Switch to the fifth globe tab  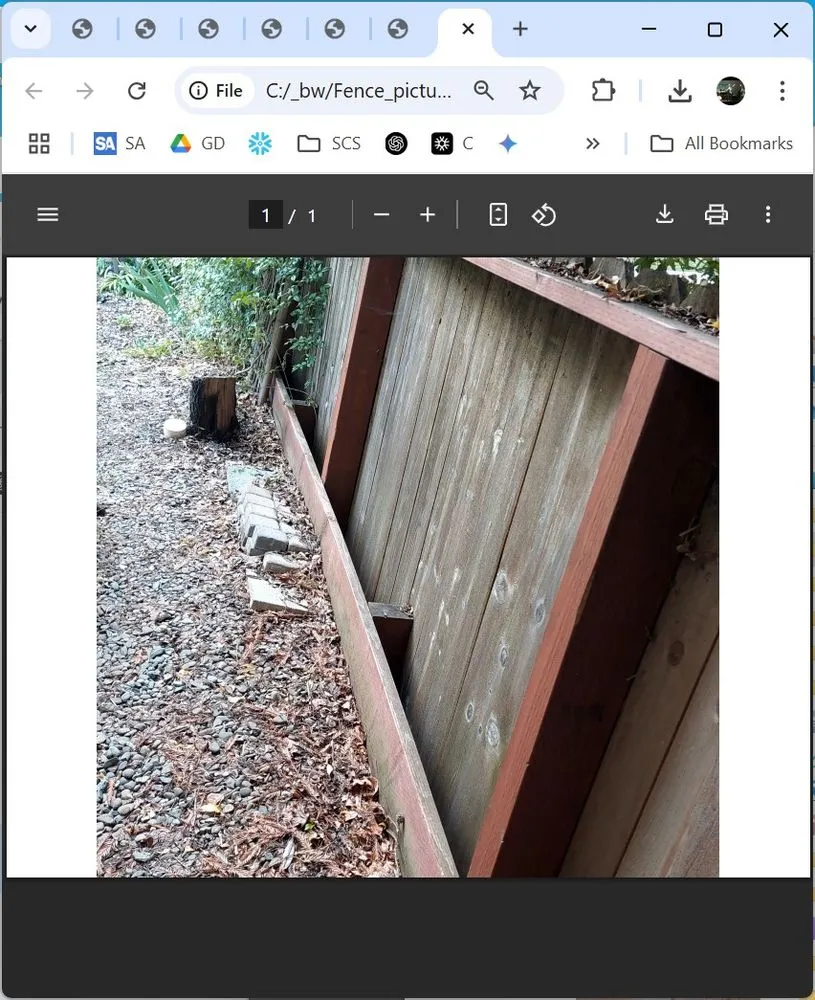point(334,29)
